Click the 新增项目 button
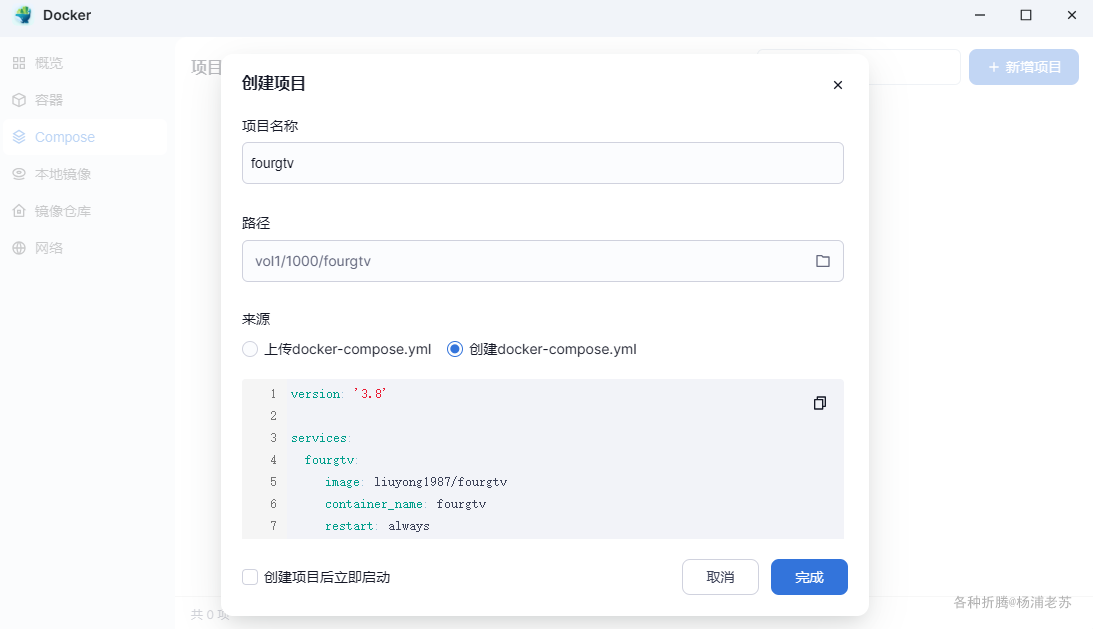Viewport: 1093px width, 629px height. pyautogui.click(x=1024, y=67)
